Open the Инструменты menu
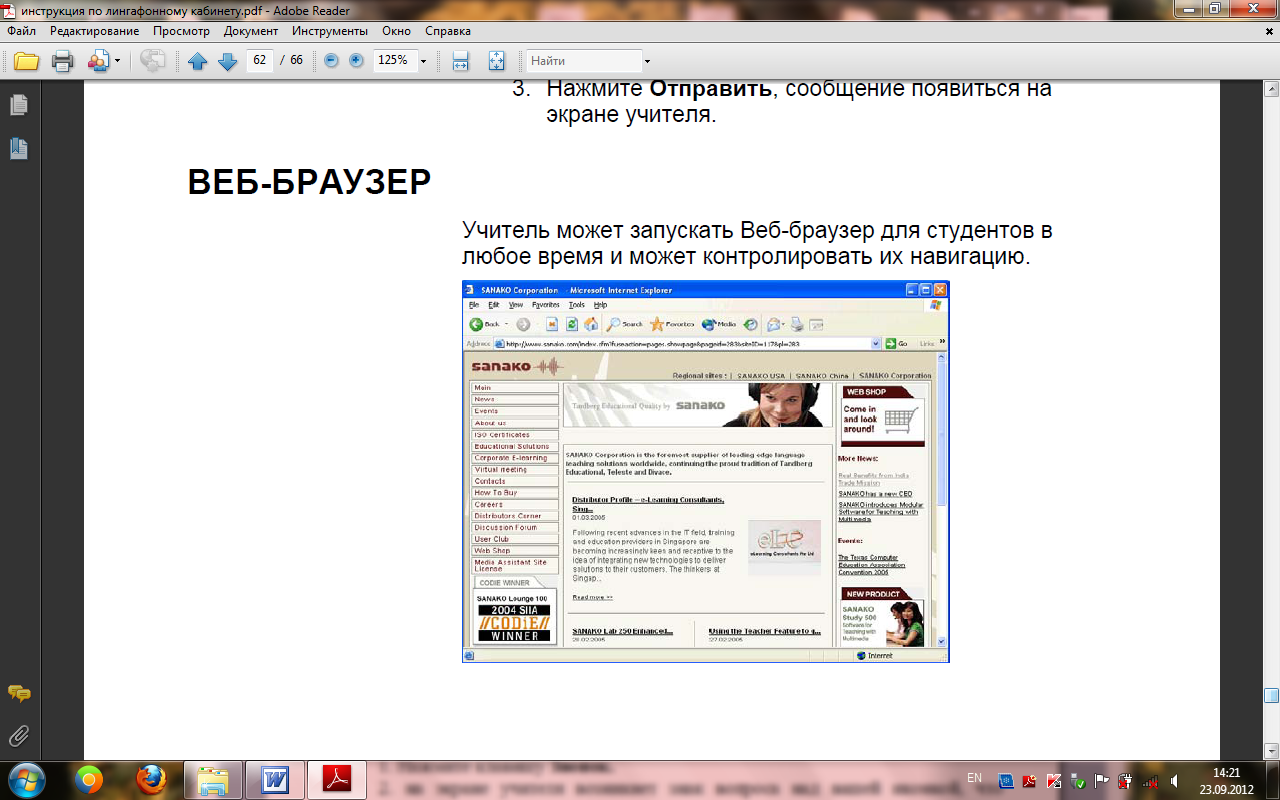The height and width of the screenshot is (800, 1280). tap(330, 31)
